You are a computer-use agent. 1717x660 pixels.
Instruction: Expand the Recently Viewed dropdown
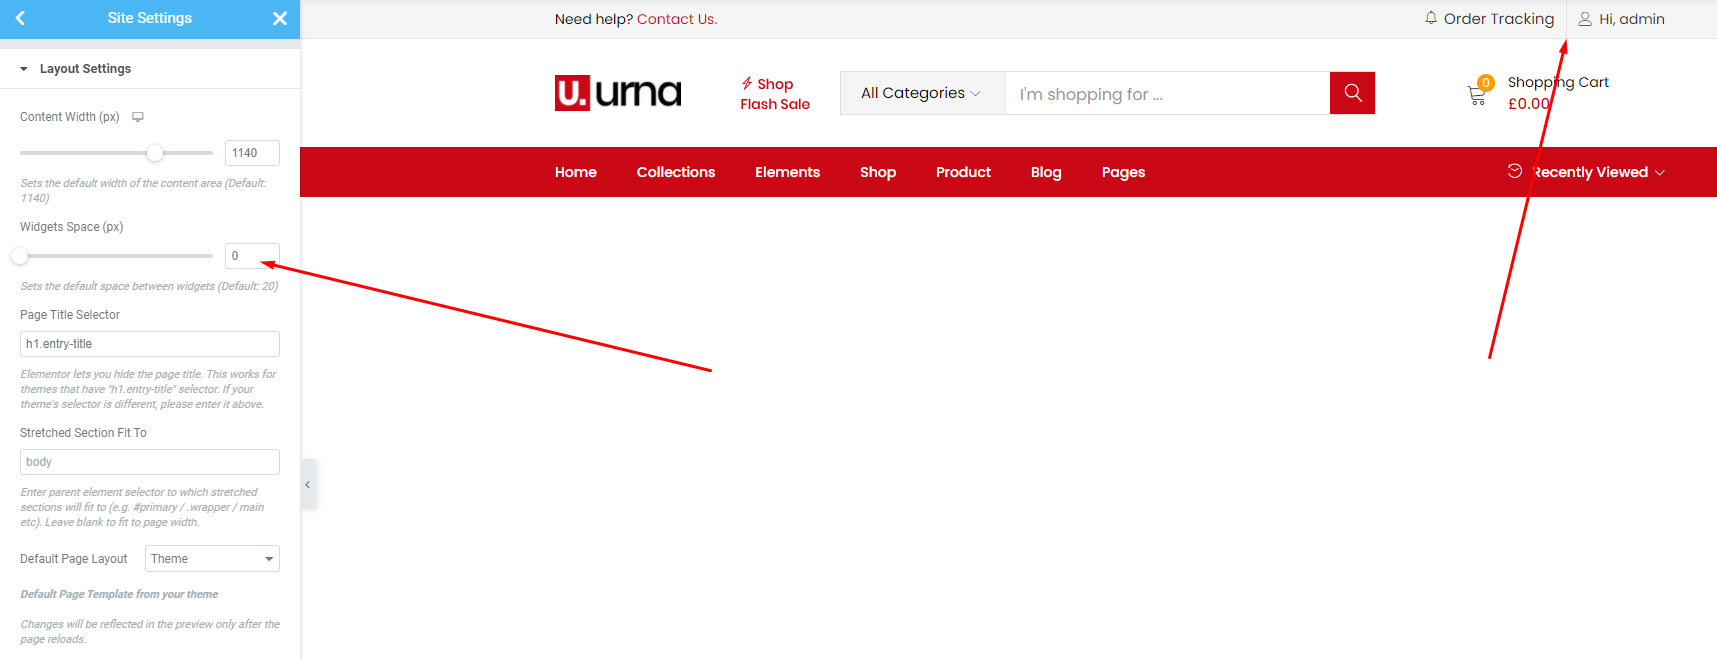pyautogui.click(x=1597, y=172)
